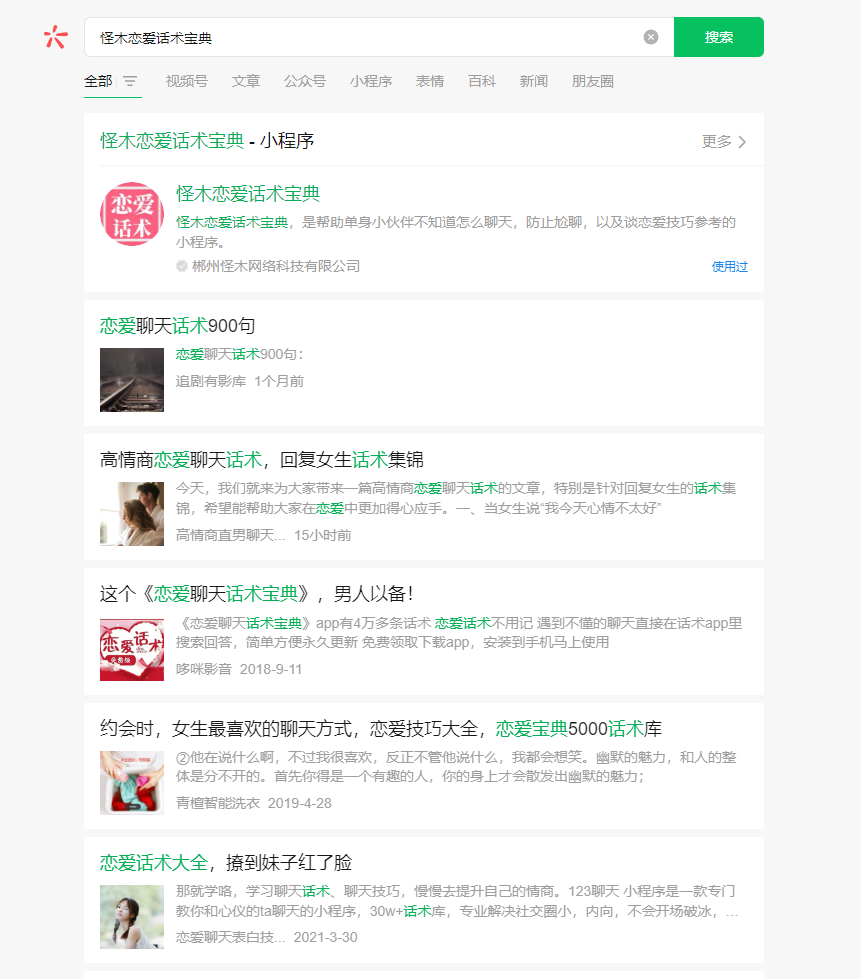The width and height of the screenshot is (861, 979).
Task: Click the green 搜索 button
Action: coord(719,37)
